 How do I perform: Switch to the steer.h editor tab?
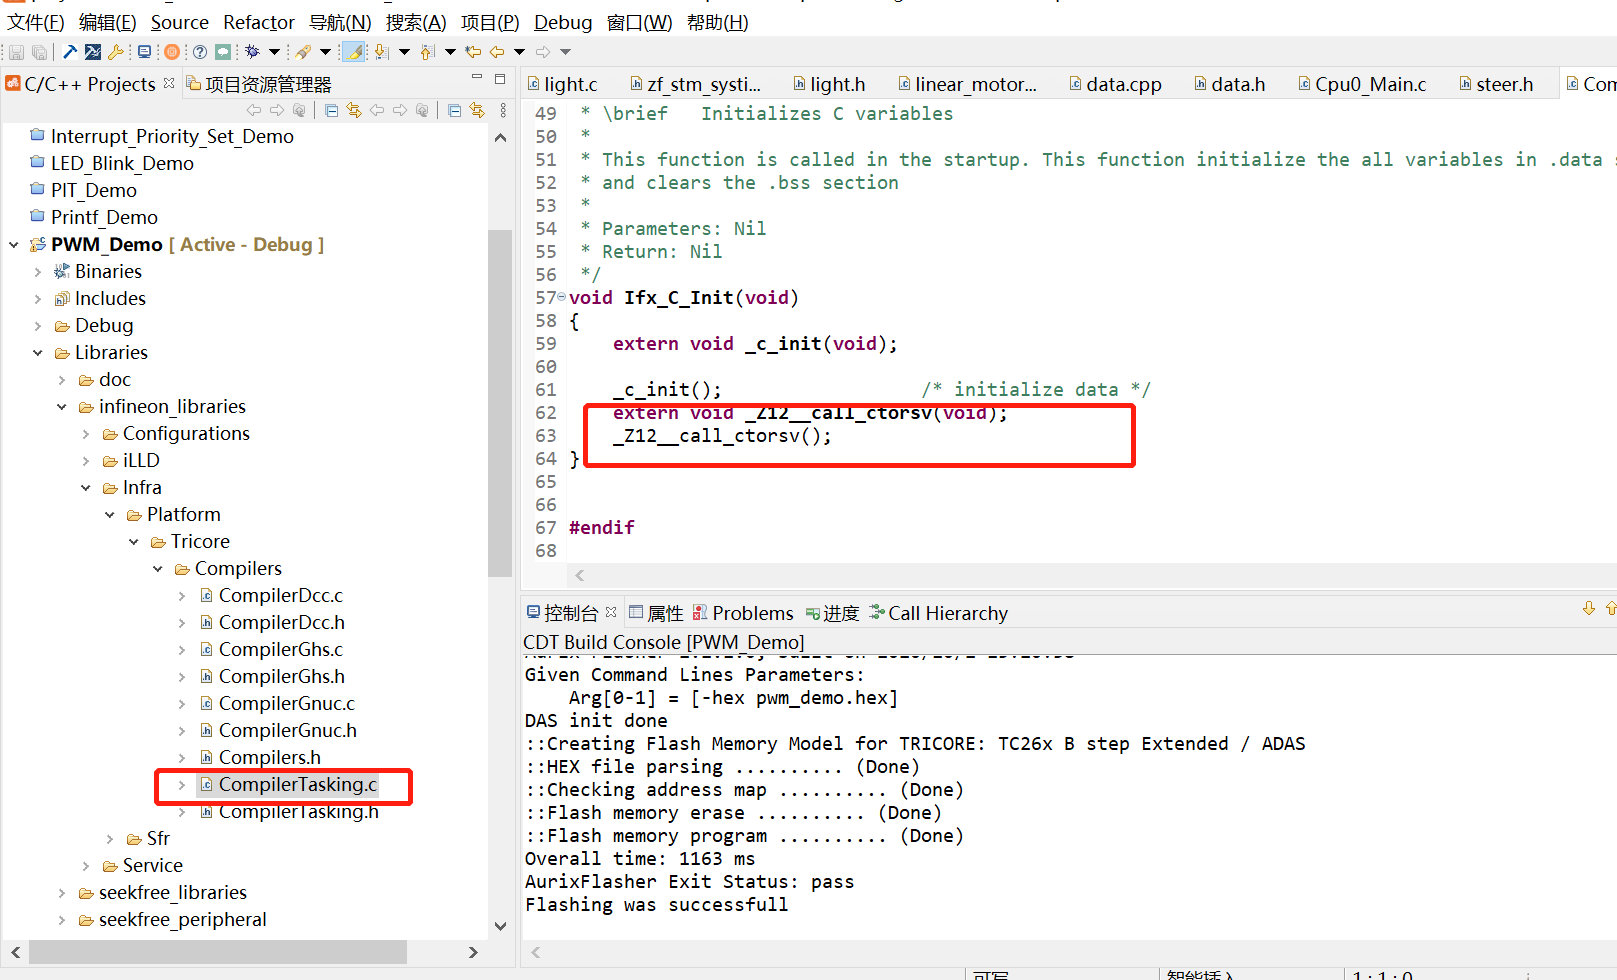tap(1495, 84)
